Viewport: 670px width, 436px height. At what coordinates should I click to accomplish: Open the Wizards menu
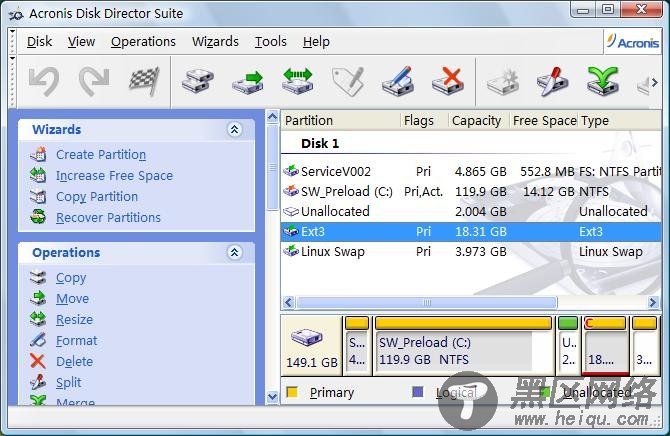[215, 41]
